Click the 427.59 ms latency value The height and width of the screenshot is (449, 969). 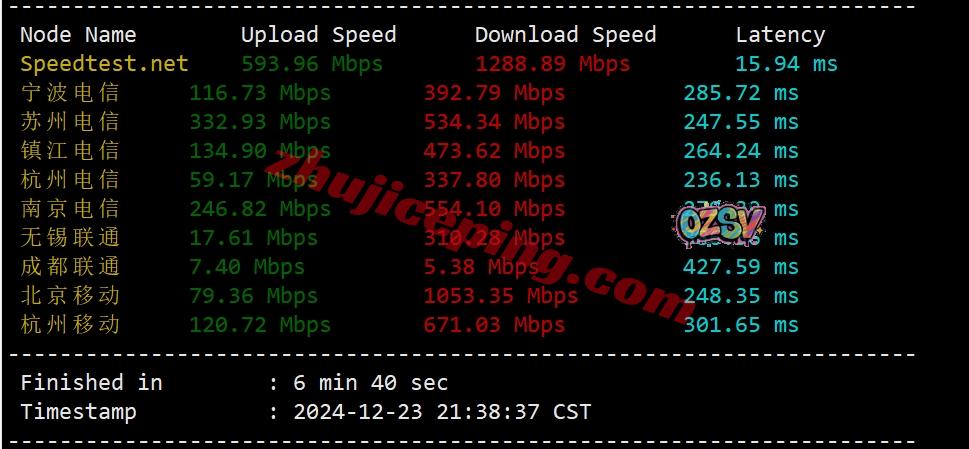741,267
